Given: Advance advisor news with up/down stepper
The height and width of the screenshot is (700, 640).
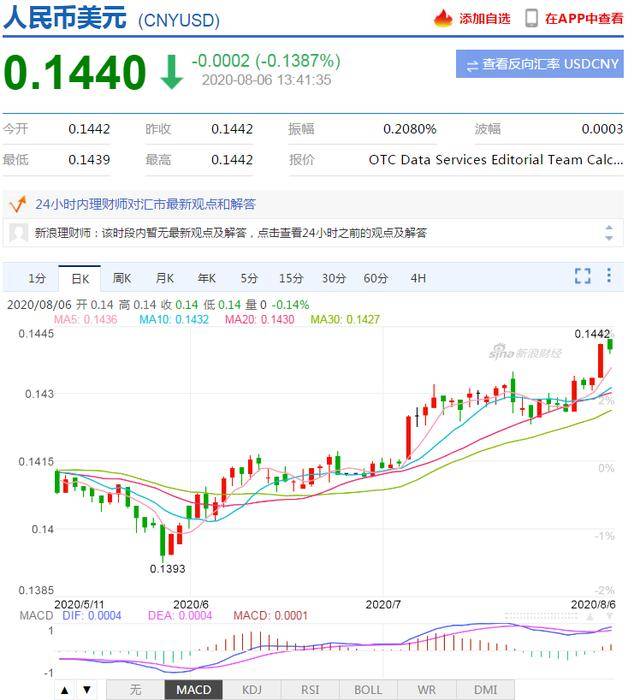Looking at the screenshot, I should coord(609,233).
